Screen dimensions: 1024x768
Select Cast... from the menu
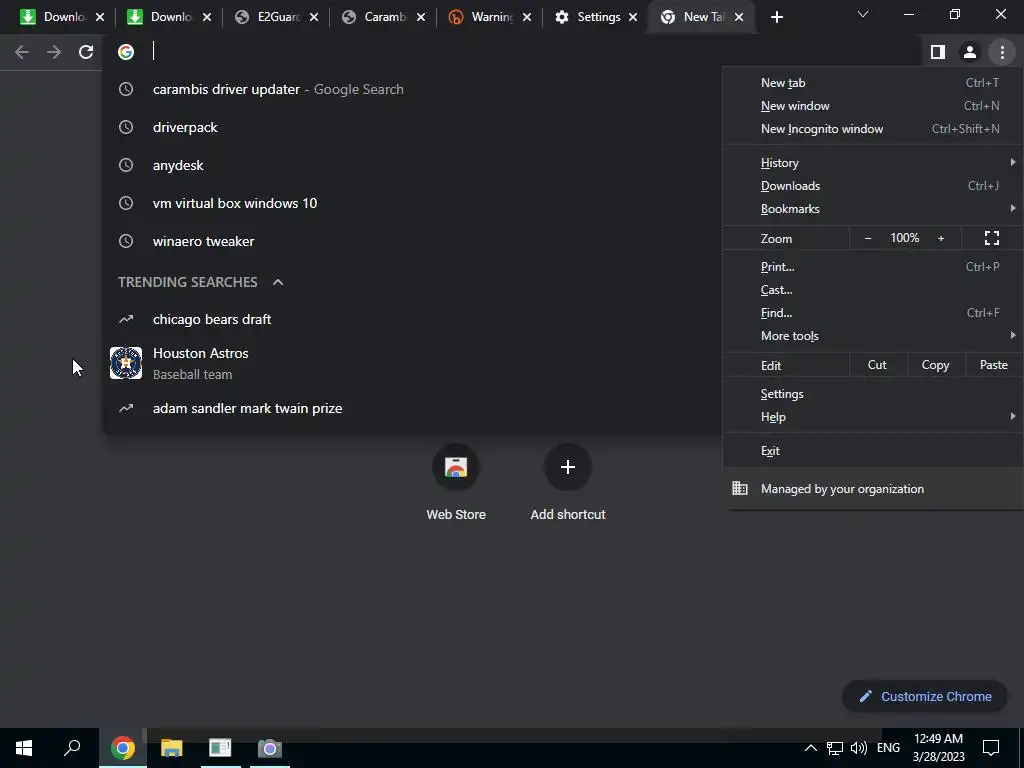[873, 290]
